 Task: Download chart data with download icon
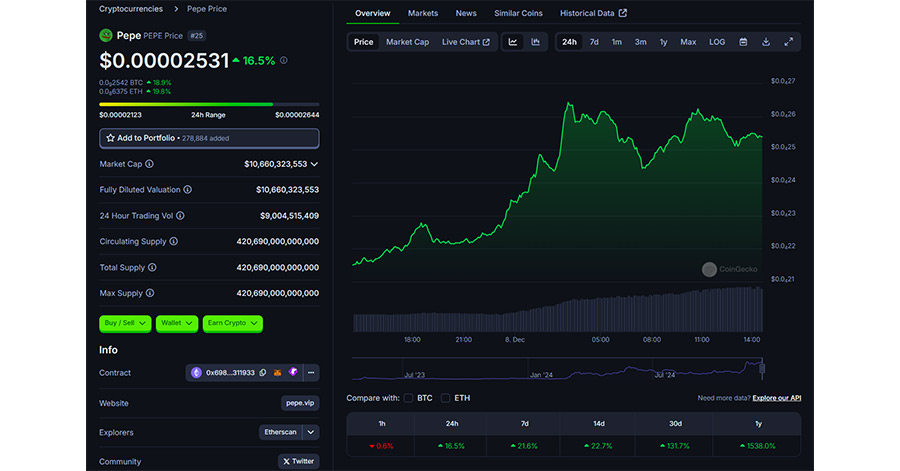(x=766, y=42)
